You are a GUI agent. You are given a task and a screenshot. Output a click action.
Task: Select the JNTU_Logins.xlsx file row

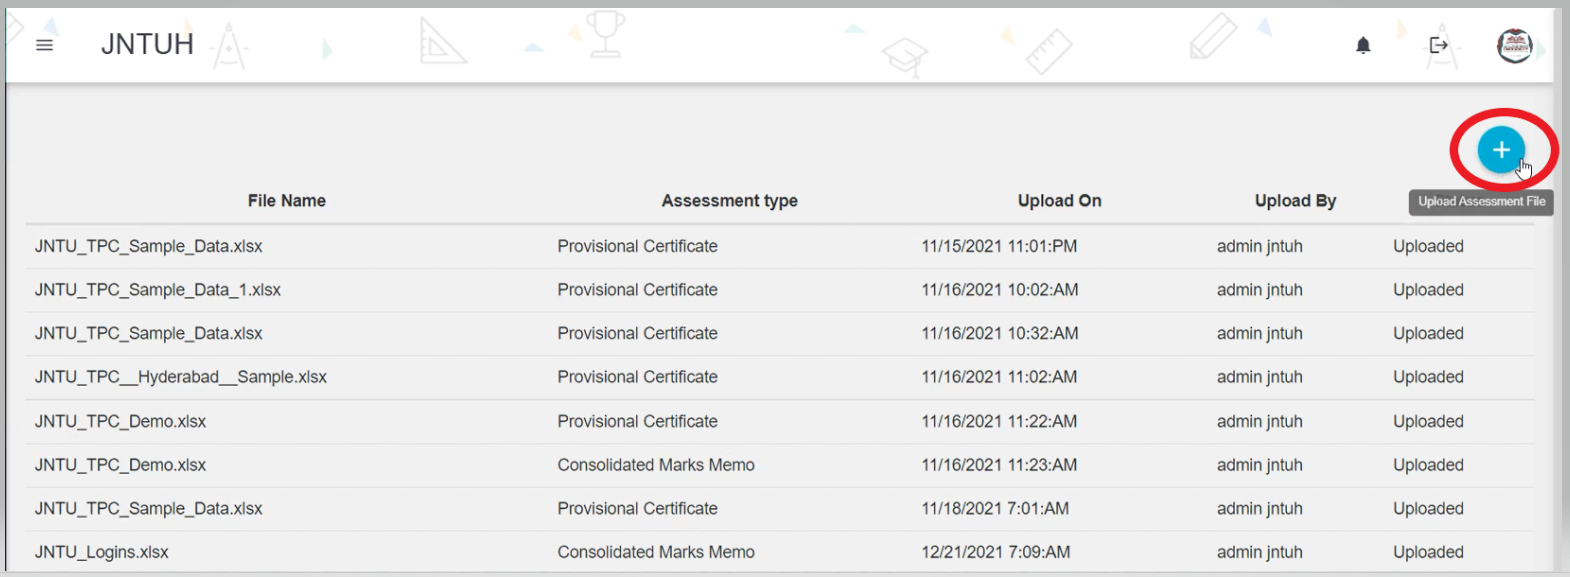tap(102, 552)
